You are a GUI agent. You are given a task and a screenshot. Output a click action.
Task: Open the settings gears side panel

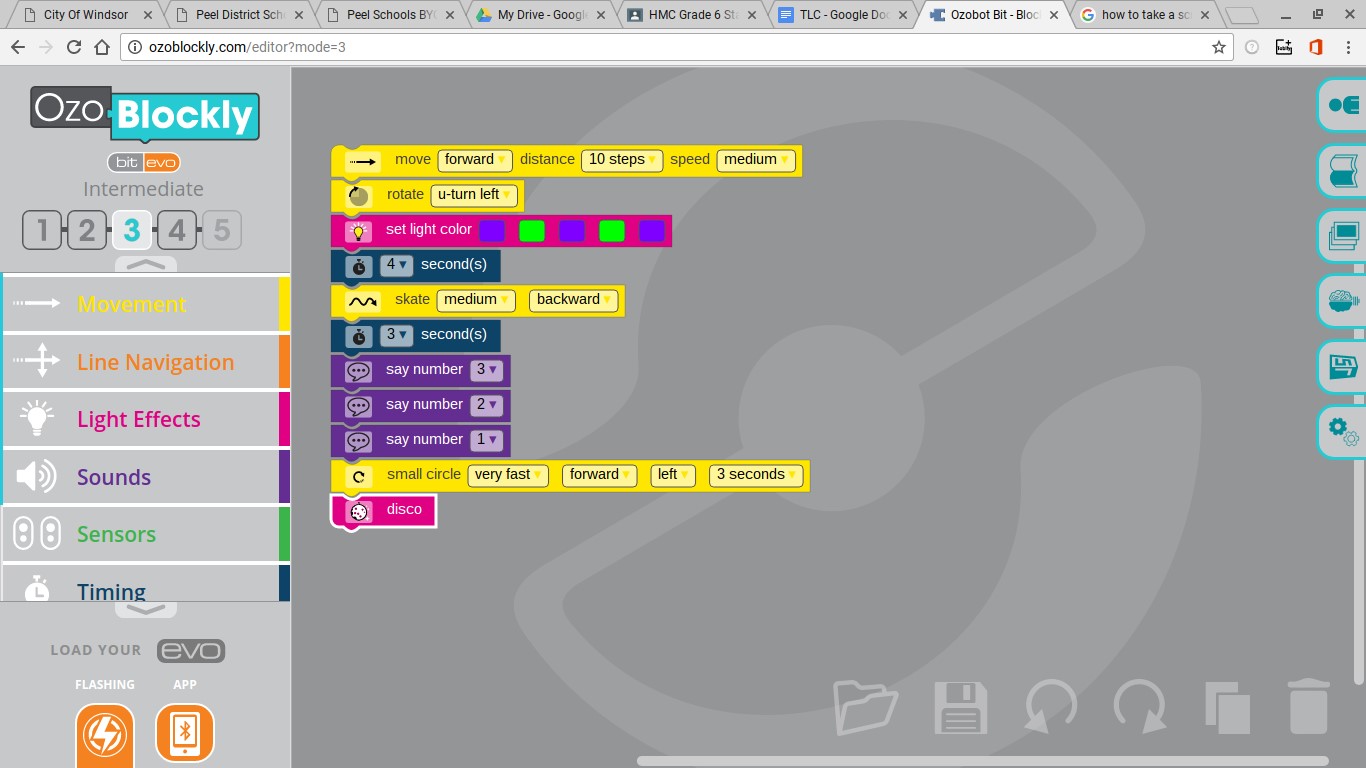coord(1342,431)
